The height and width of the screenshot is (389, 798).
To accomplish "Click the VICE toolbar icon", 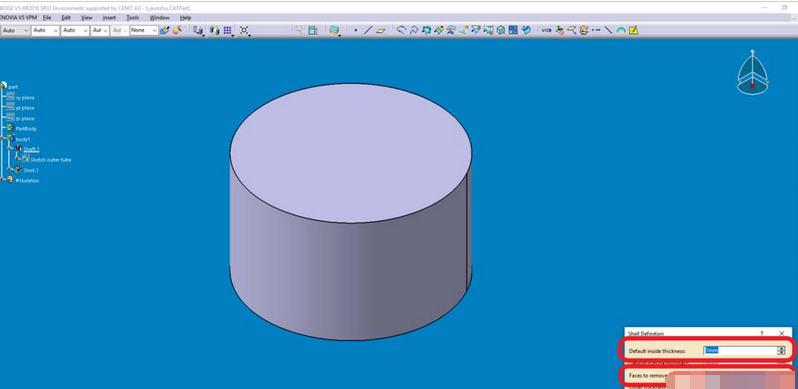I will tap(546, 31).
